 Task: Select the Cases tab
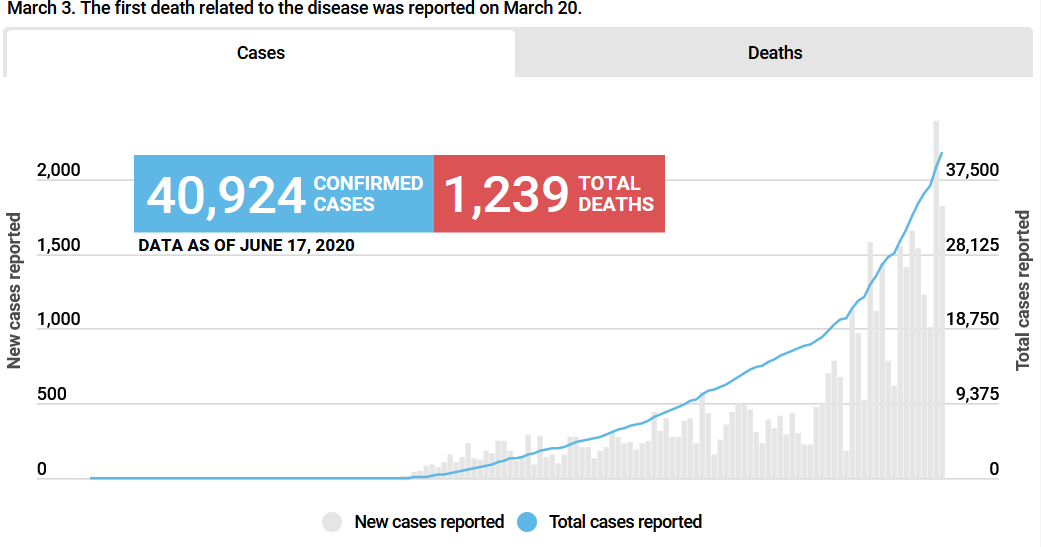click(260, 53)
